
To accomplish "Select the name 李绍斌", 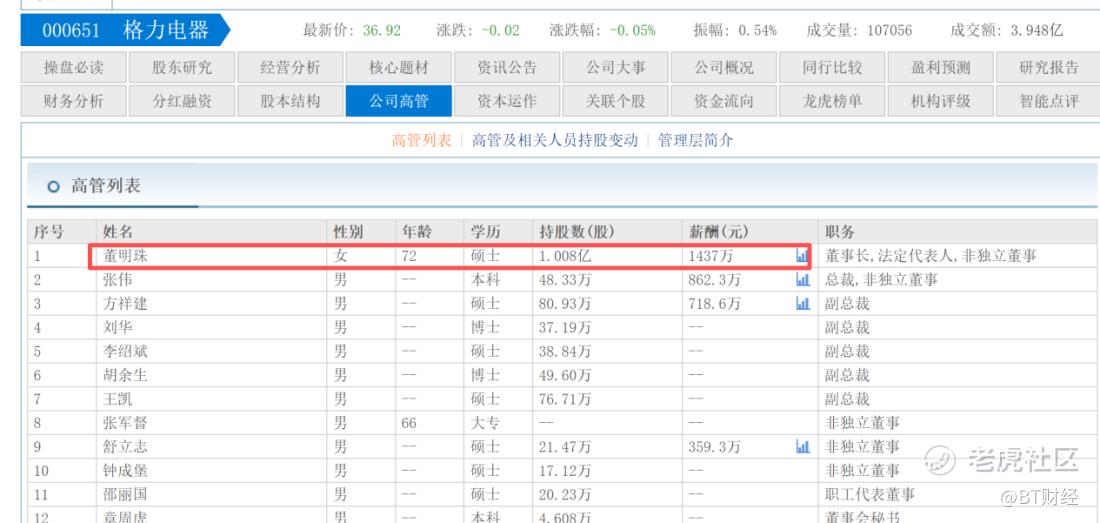I will click(126, 351).
